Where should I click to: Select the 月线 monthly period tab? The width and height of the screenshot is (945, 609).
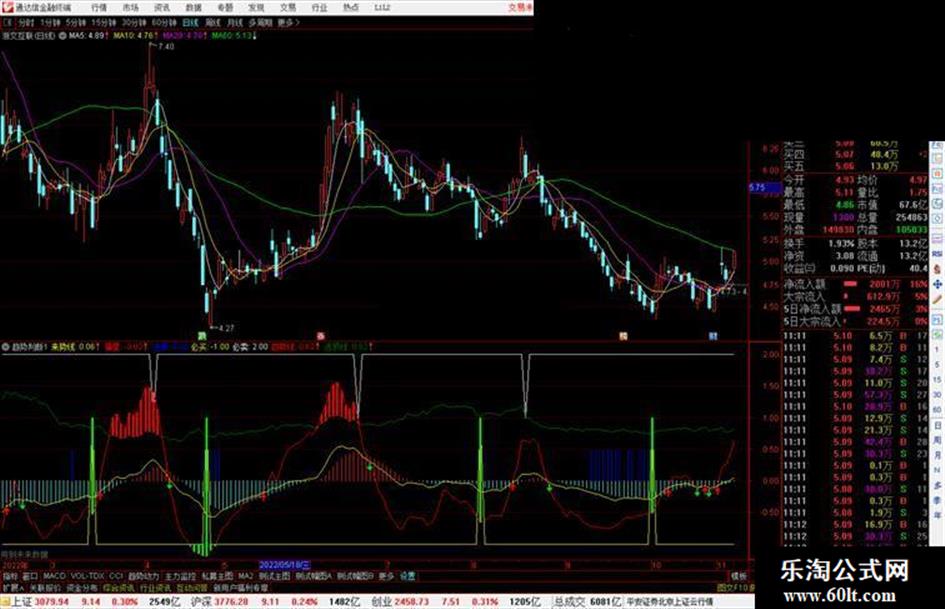tap(234, 23)
